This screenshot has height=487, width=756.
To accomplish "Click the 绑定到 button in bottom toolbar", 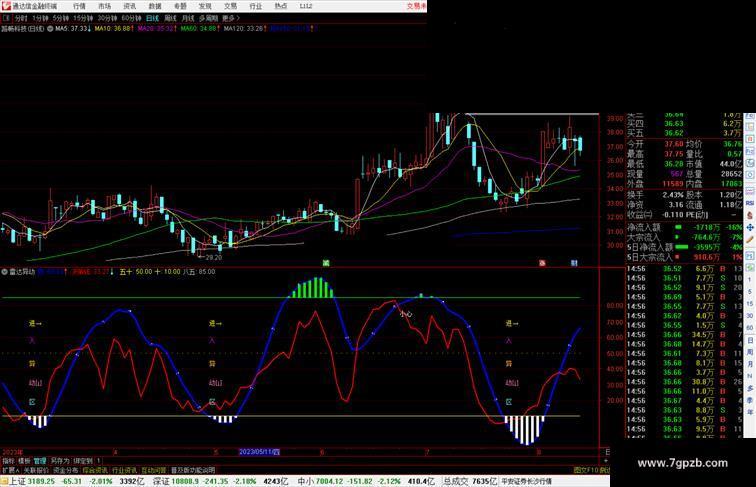I will pyautogui.click(x=83, y=461).
